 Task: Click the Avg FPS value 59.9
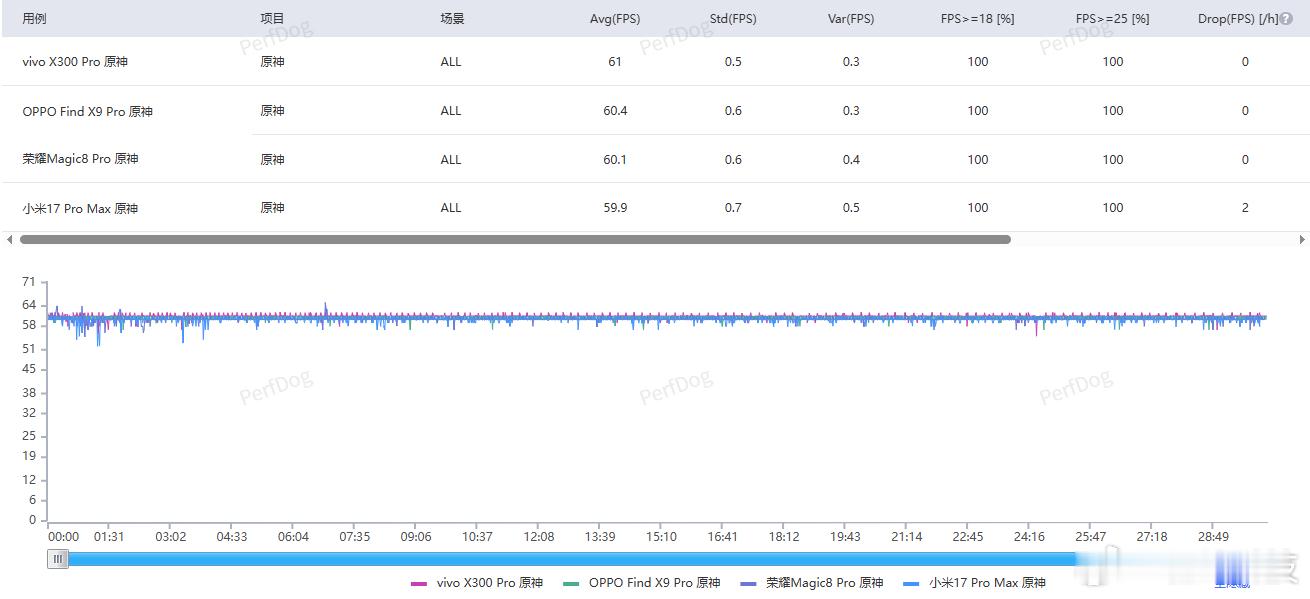click(x=615, y=208)
